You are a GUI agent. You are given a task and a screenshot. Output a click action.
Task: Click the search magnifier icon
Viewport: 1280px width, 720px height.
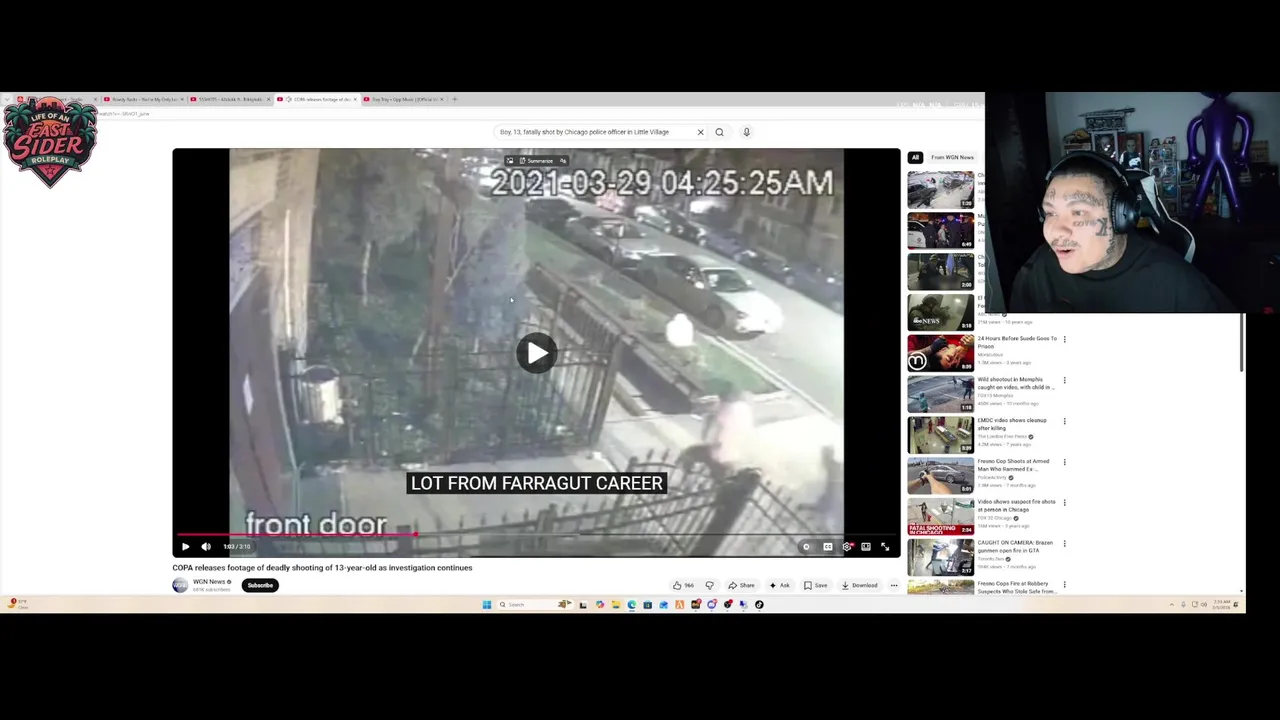pos(719,132)
